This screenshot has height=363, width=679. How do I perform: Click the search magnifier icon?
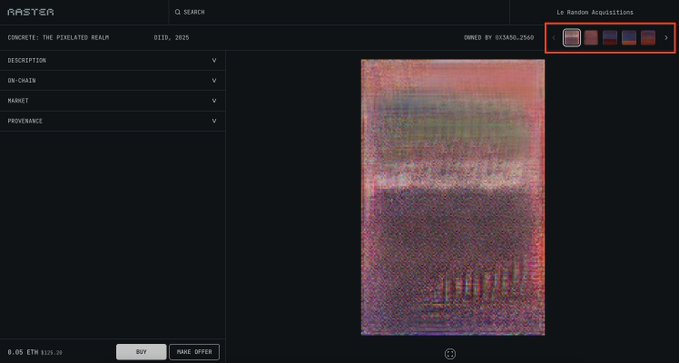(178, 12)
